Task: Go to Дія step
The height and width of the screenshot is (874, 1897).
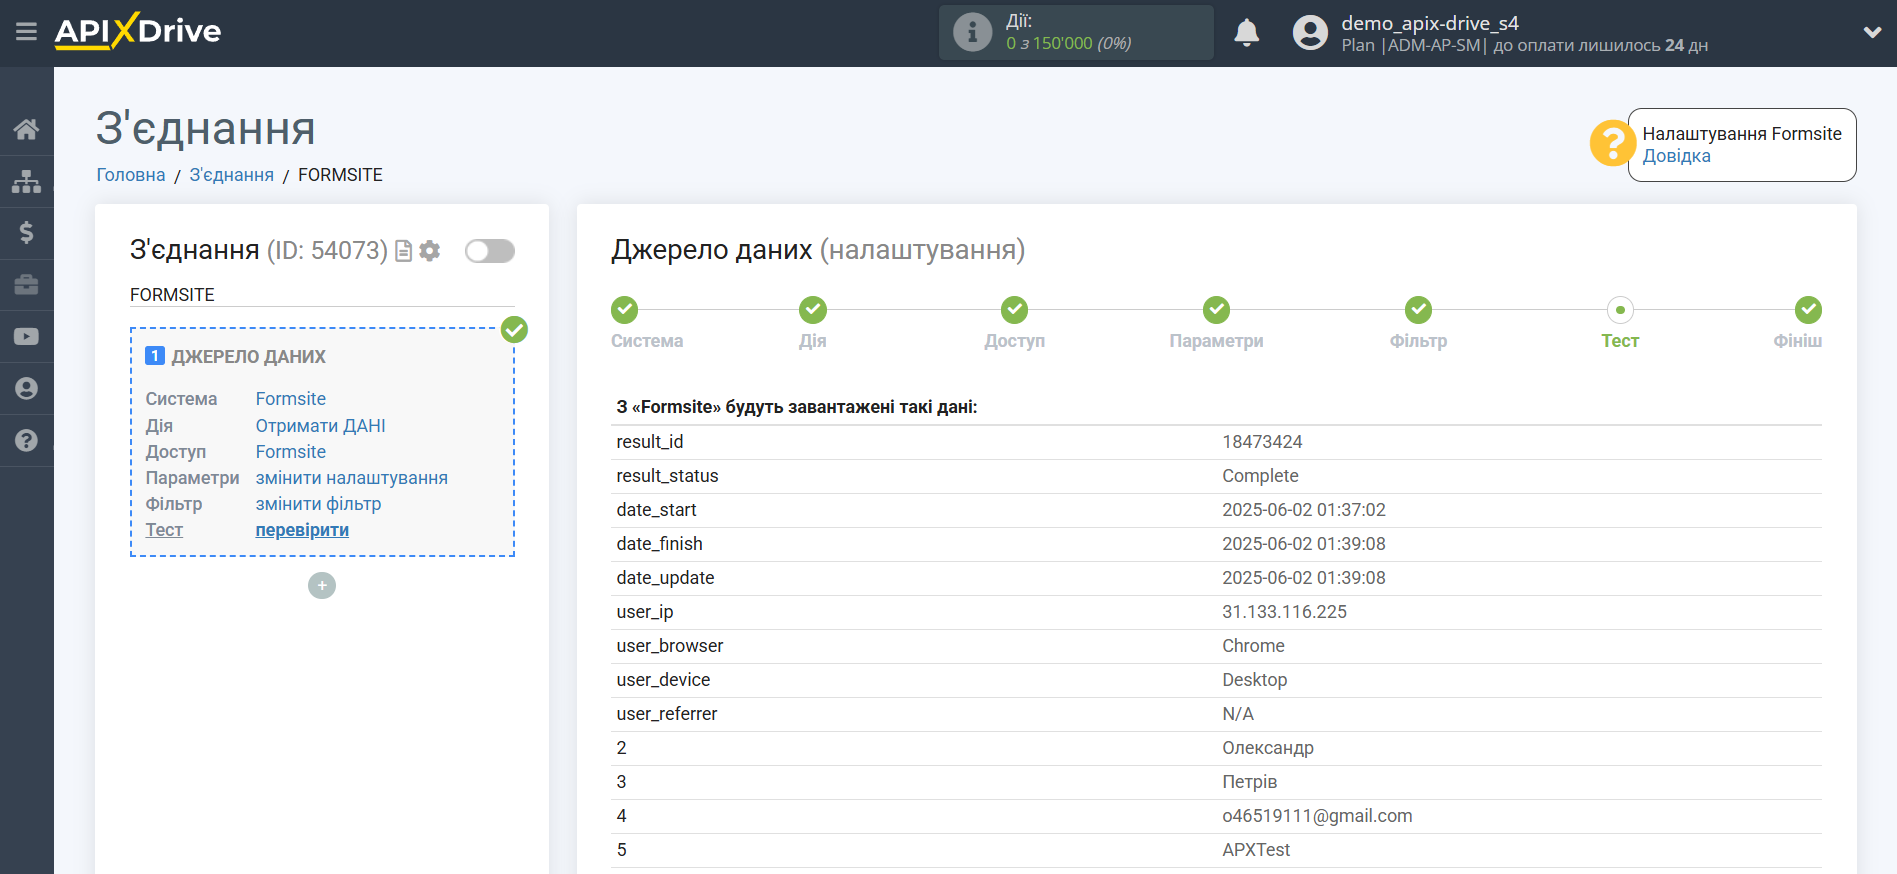Action: tap(813, 310)
